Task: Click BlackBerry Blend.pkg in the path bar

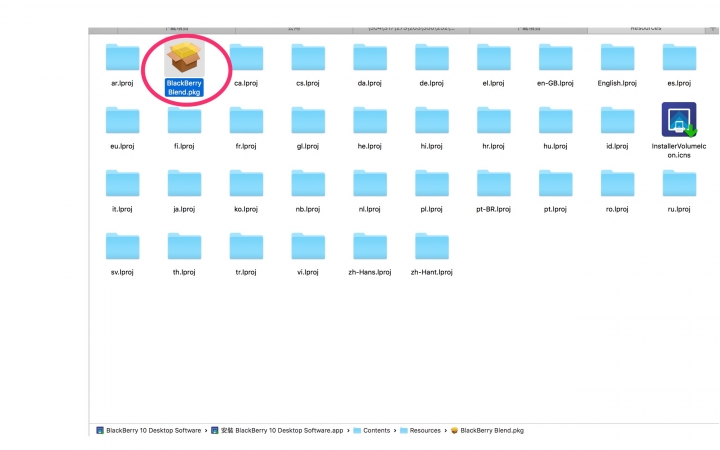Action: (487, 430)
